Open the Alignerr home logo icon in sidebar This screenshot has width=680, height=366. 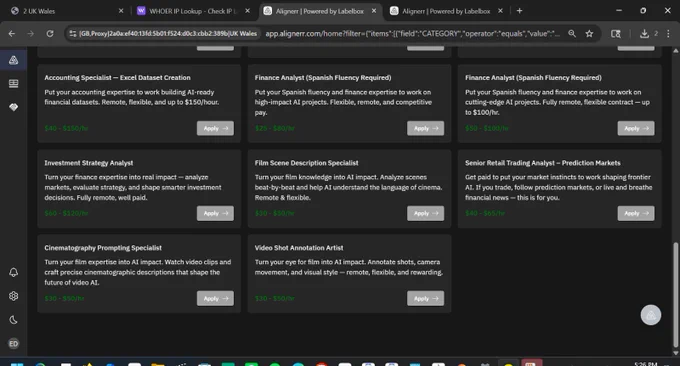point(13,60)
